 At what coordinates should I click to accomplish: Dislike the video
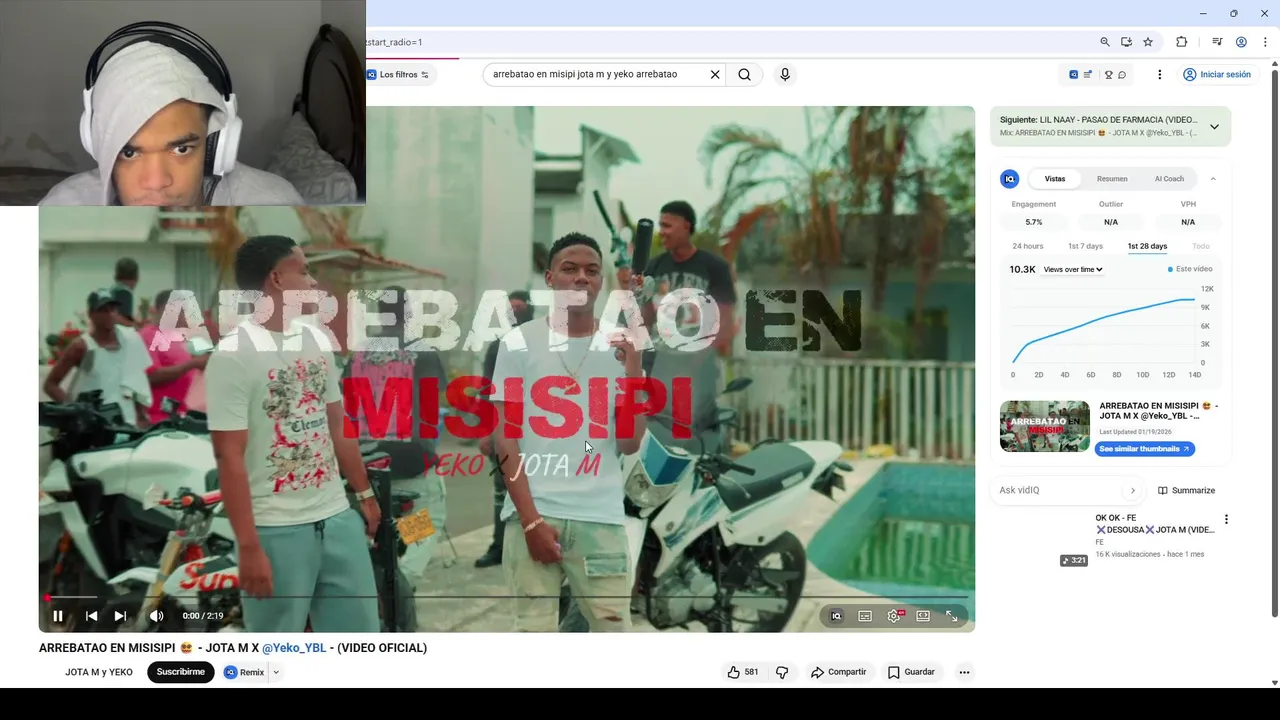tap(782, 672)
